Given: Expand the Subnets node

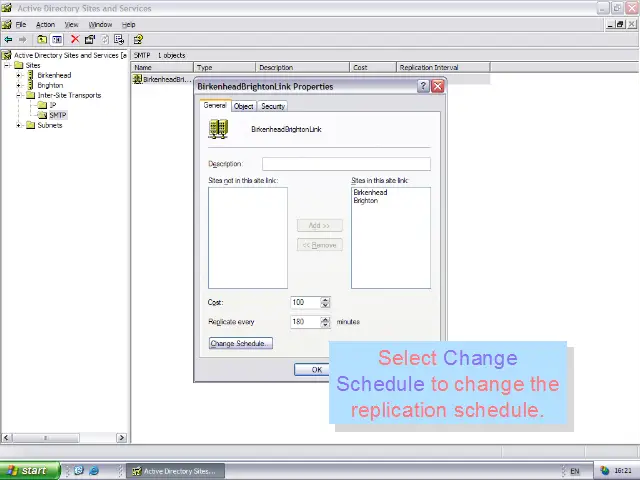Looking at the screenshot, I should [x=18, y=125].
